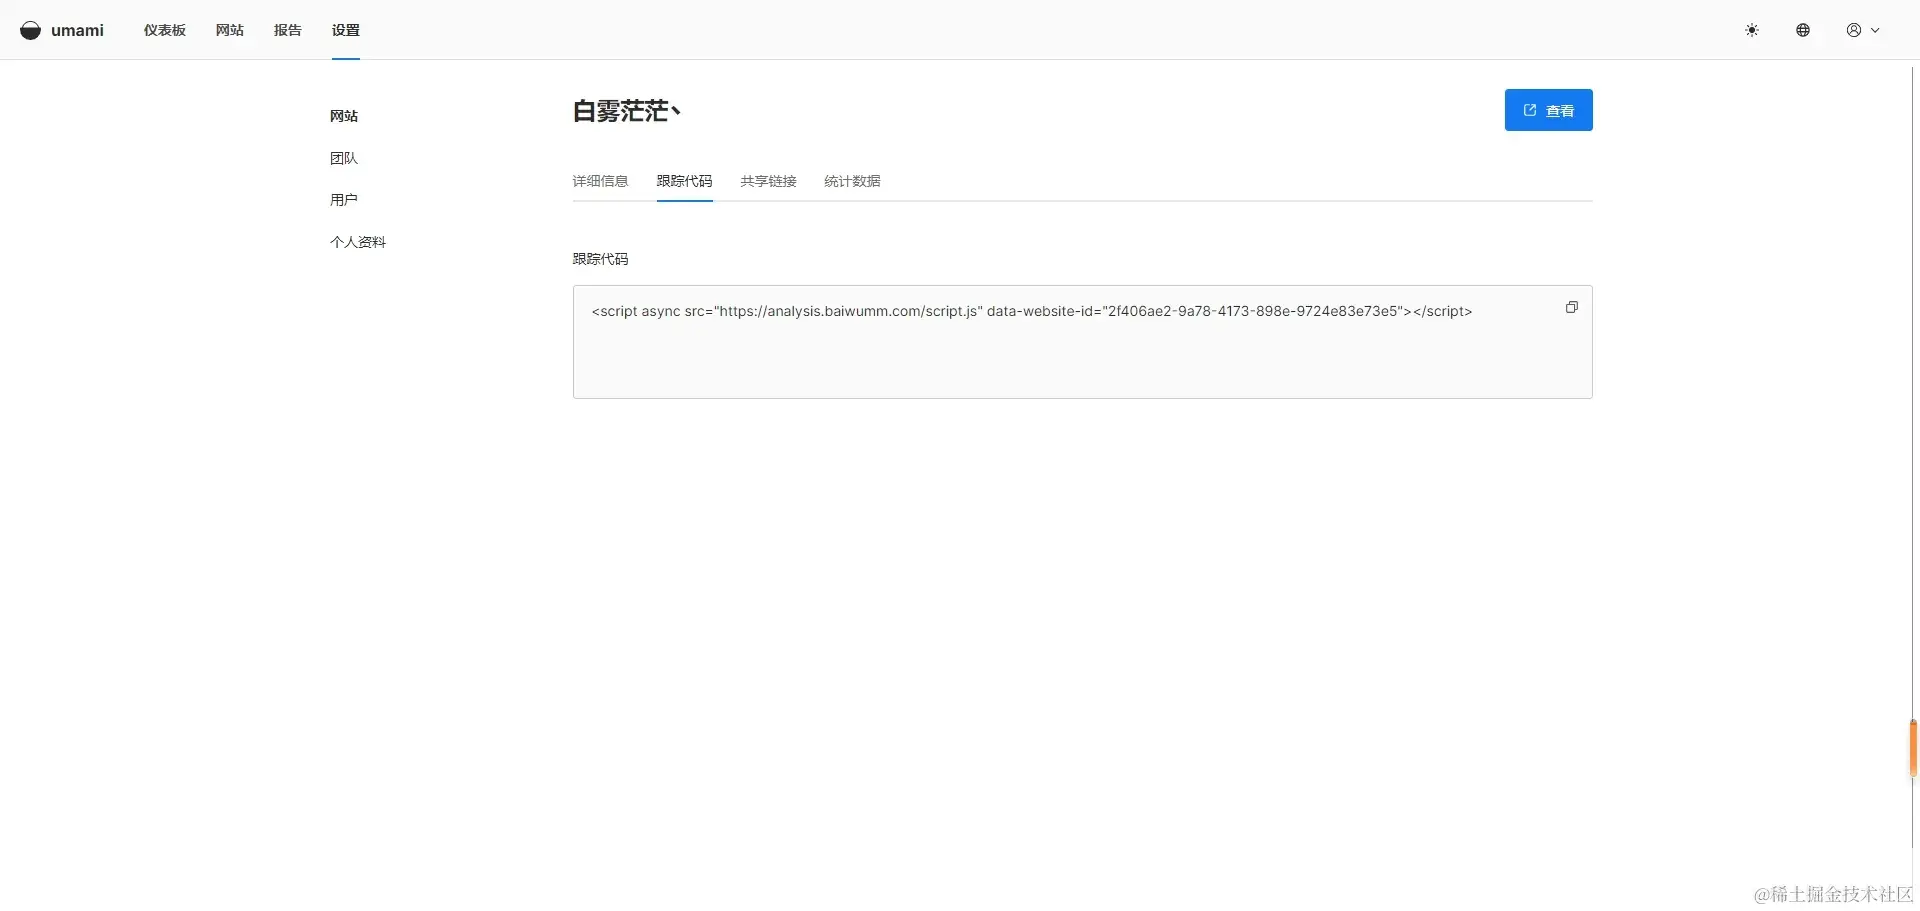Click the page scrollbar thumb
The image size is (1920, 911).
[1913, 748]
